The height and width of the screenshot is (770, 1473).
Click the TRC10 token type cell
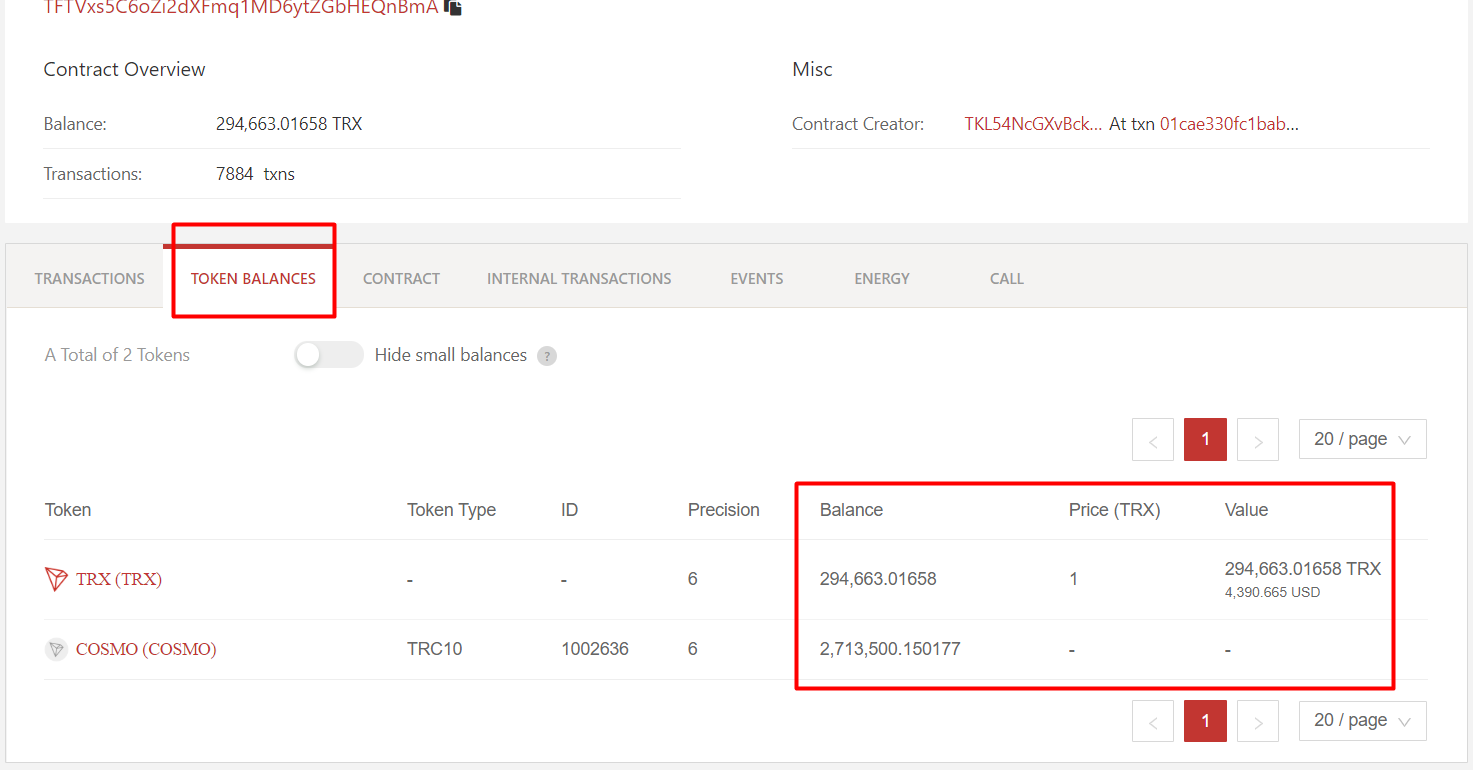[435, 649]
